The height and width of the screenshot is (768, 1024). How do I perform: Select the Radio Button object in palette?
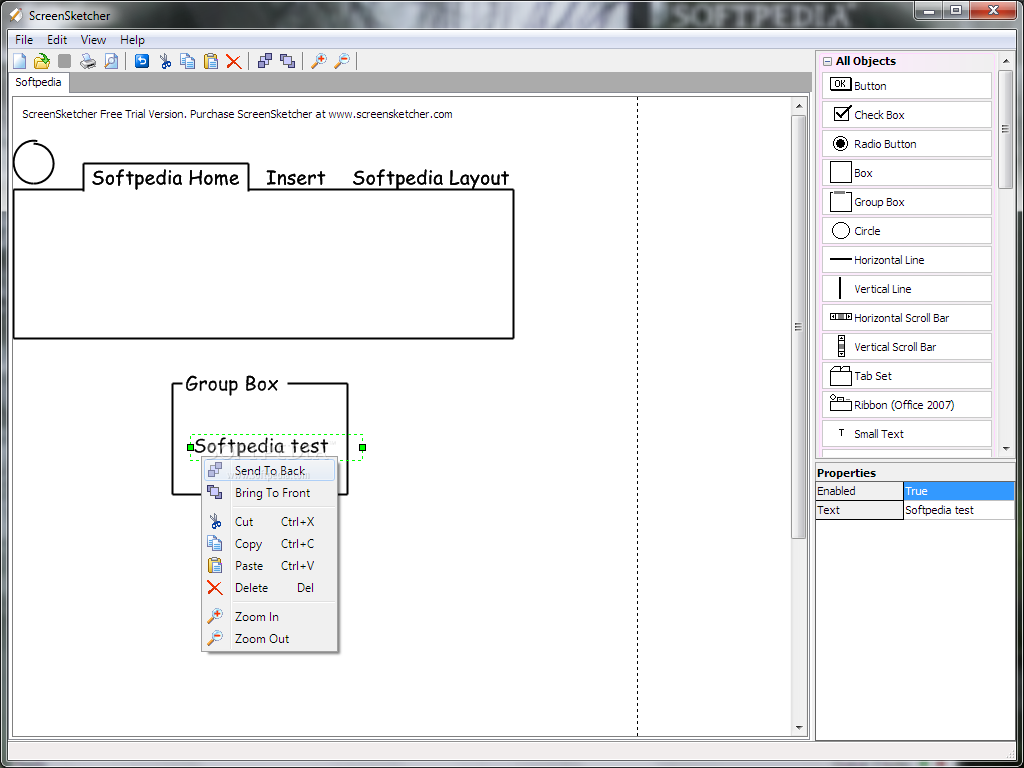point(906,144)
